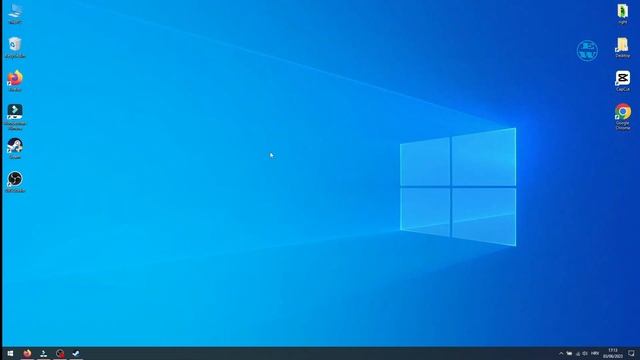Screen dimensions: 640x360
Task: Open the notification center icon
Action: [x=631, y=353]
